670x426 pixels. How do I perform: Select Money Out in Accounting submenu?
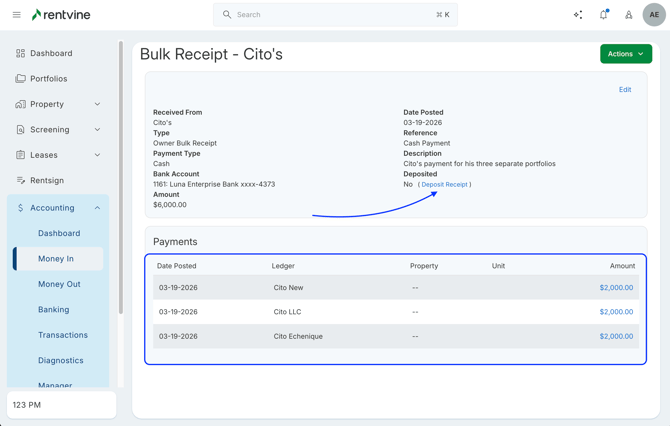point(59,284)
